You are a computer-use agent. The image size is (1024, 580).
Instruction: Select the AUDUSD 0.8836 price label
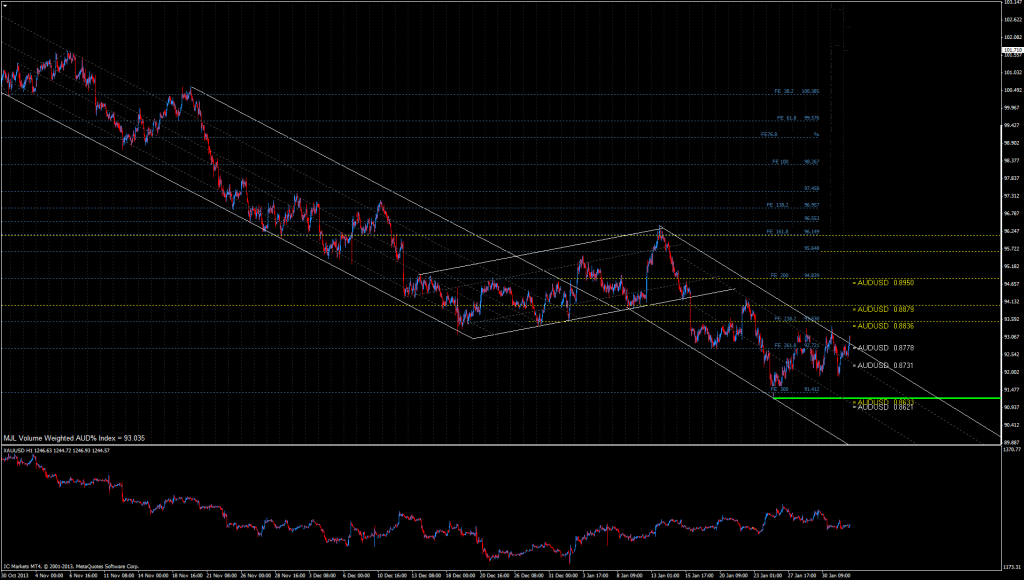click(x=886, y=326)
